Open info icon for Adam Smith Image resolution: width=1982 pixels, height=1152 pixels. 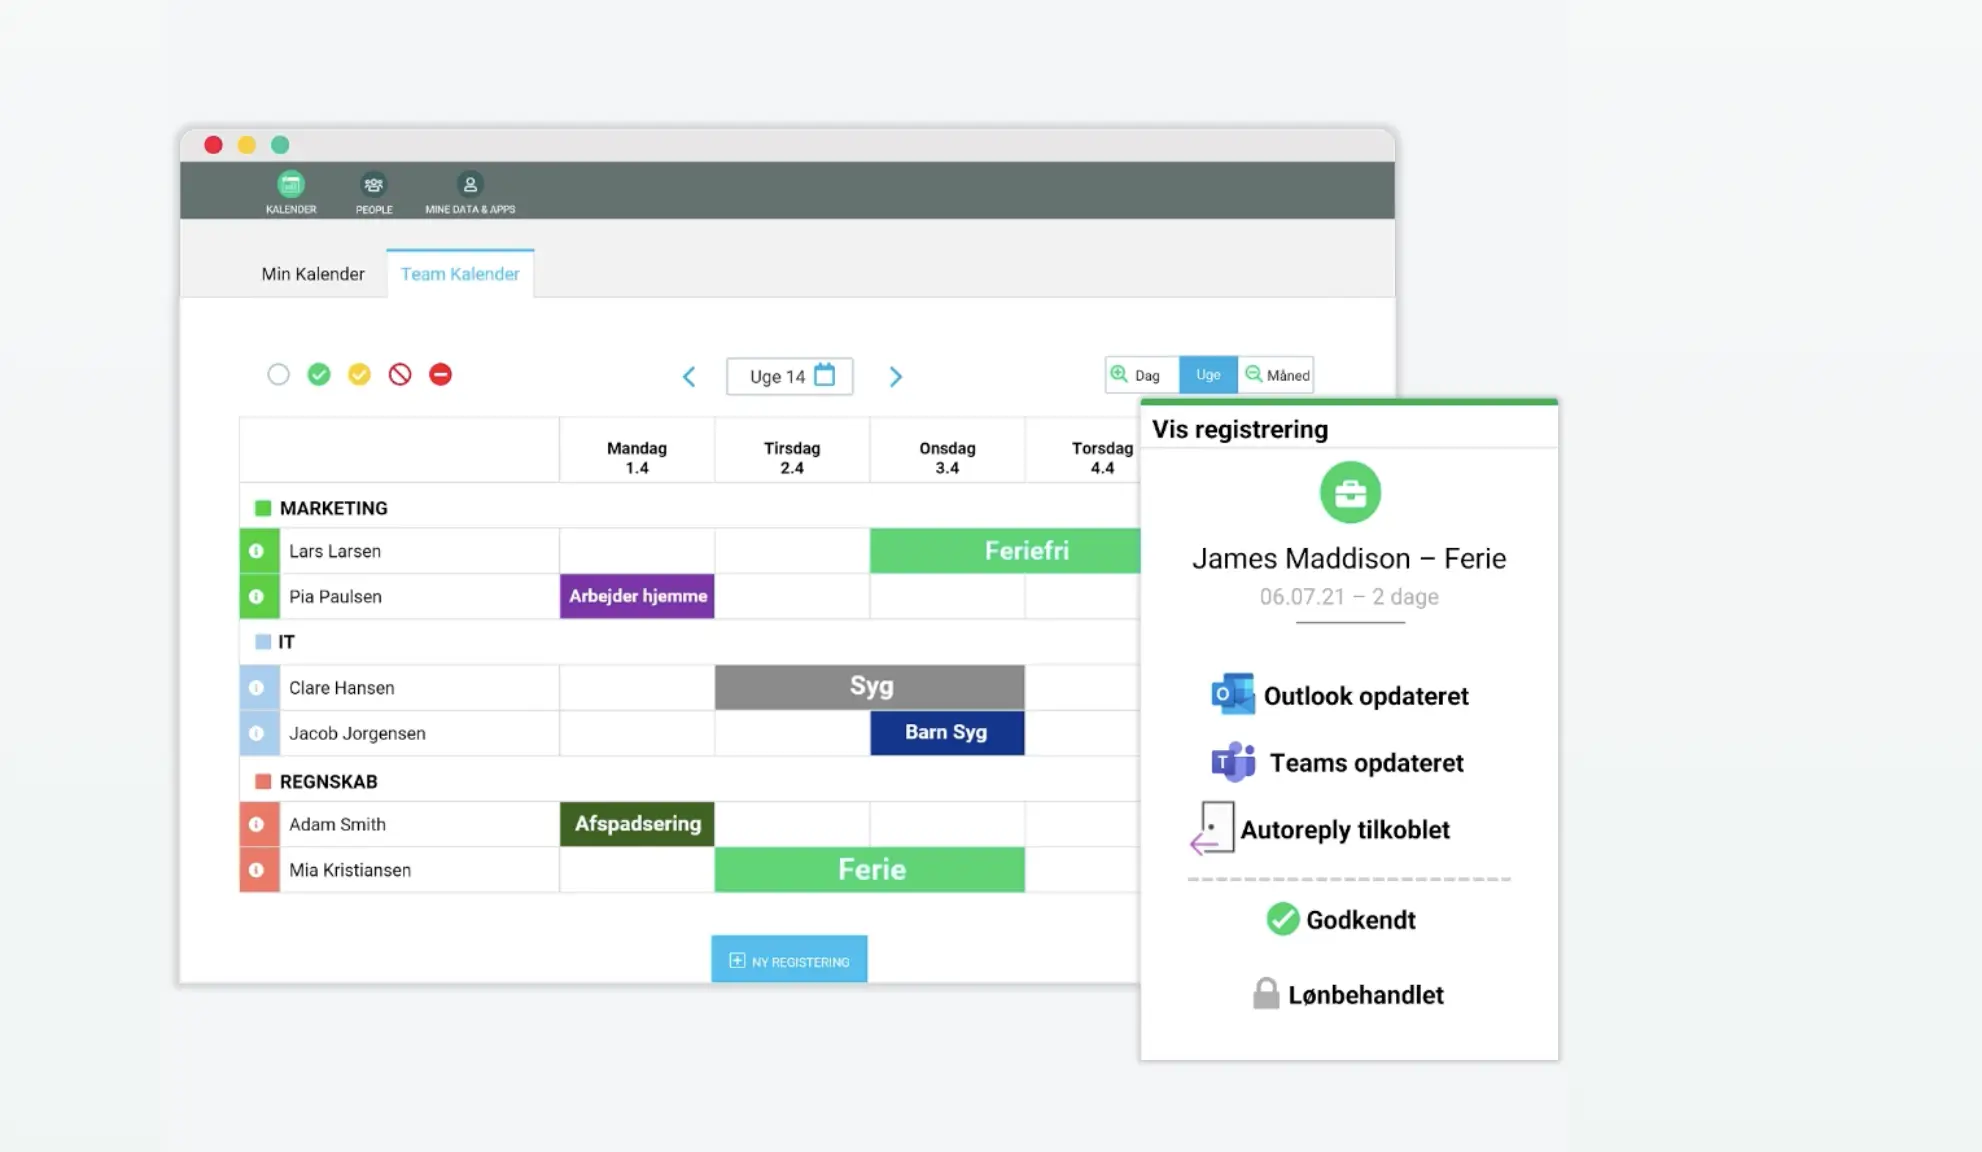point(257,825)
